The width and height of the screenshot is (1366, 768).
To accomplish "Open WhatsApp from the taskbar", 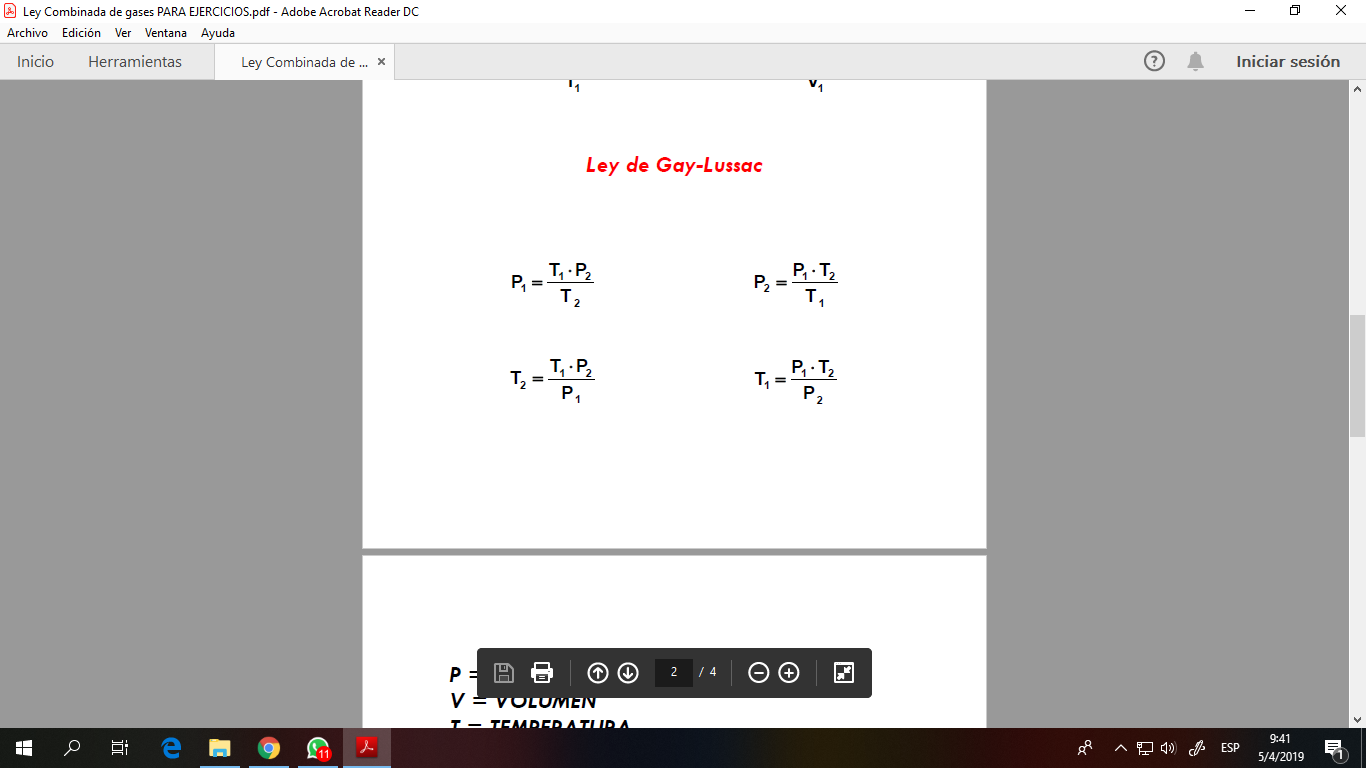I will [x=318, y=748].
